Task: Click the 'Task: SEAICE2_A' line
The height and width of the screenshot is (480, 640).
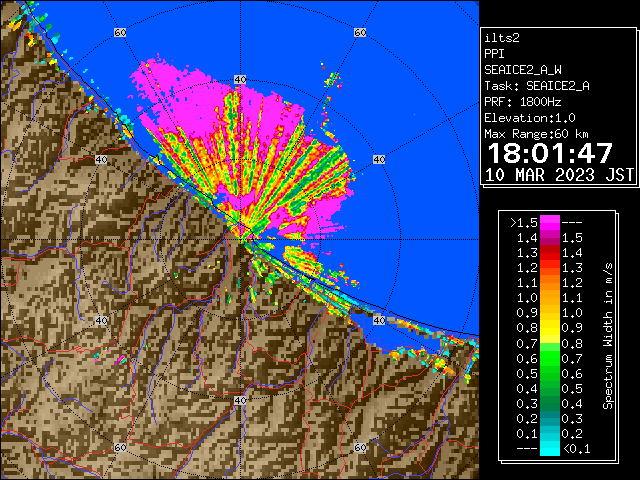Action: pyautogui.click(x=537, y=86)
